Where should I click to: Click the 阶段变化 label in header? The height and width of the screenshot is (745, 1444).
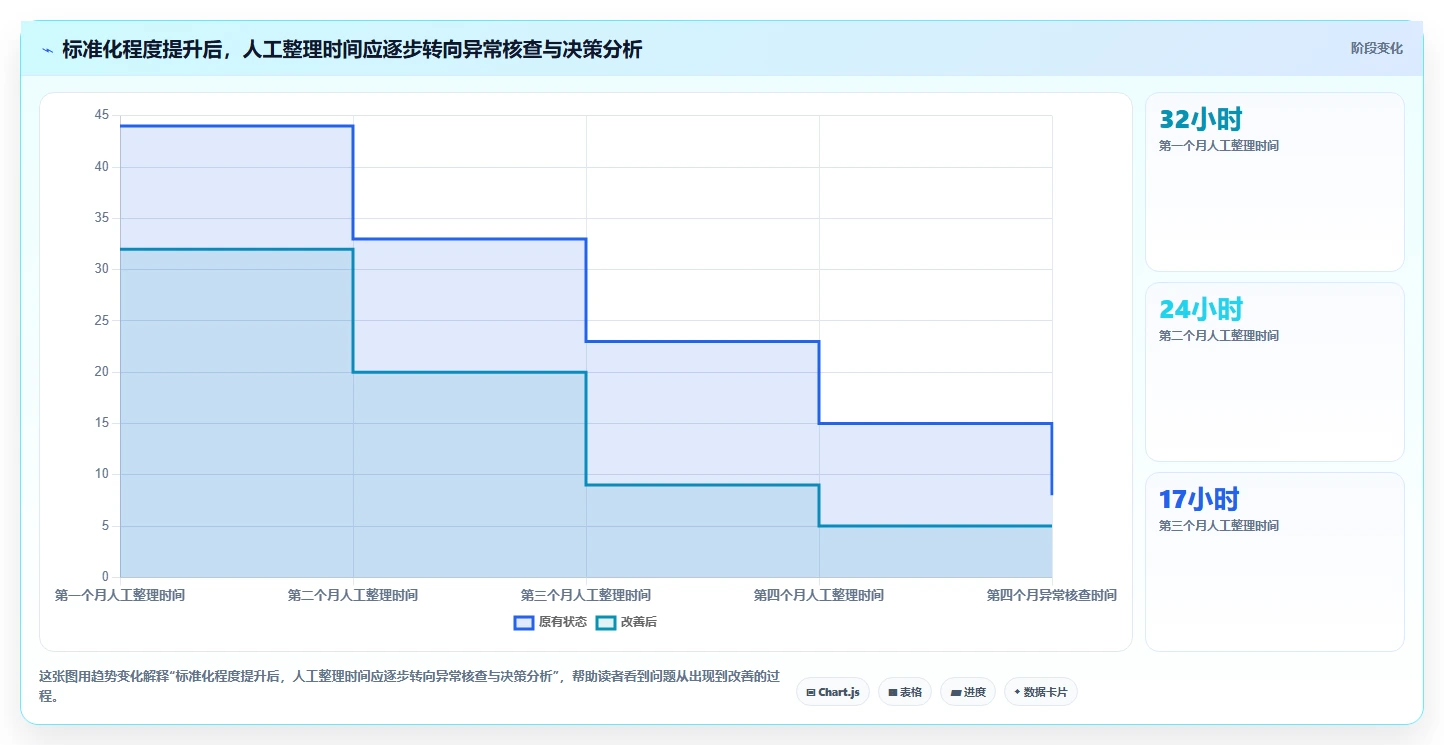click(1377, 48)
